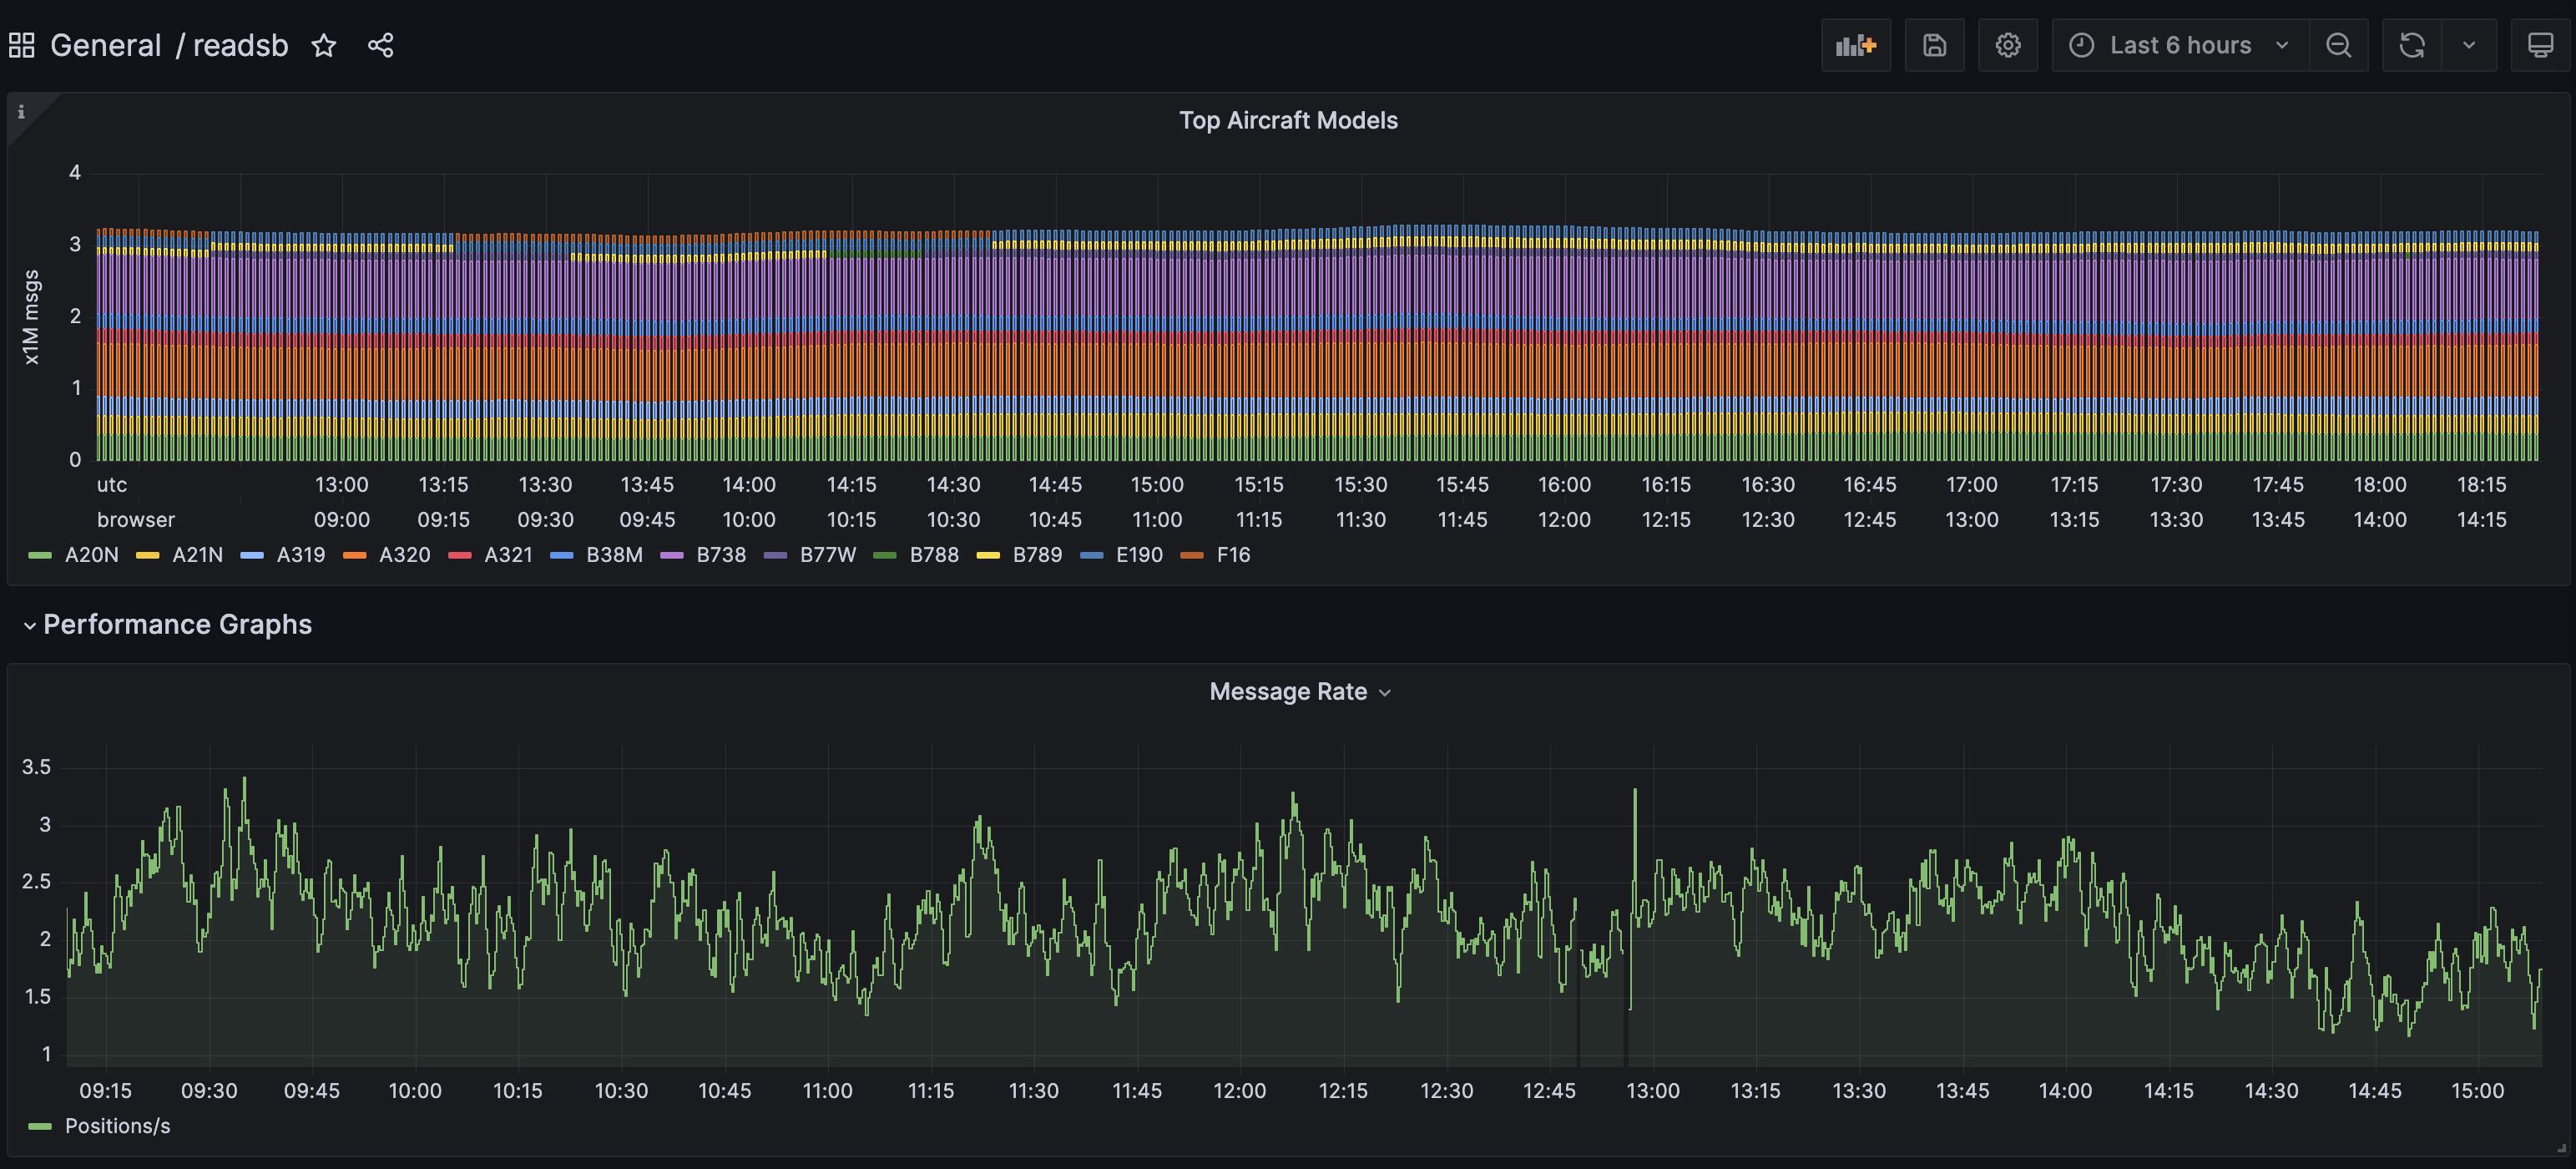Toggle the B738 legend series
Image resolution: width=2576 pixels, height=1169 pixels.
[720, 555]
